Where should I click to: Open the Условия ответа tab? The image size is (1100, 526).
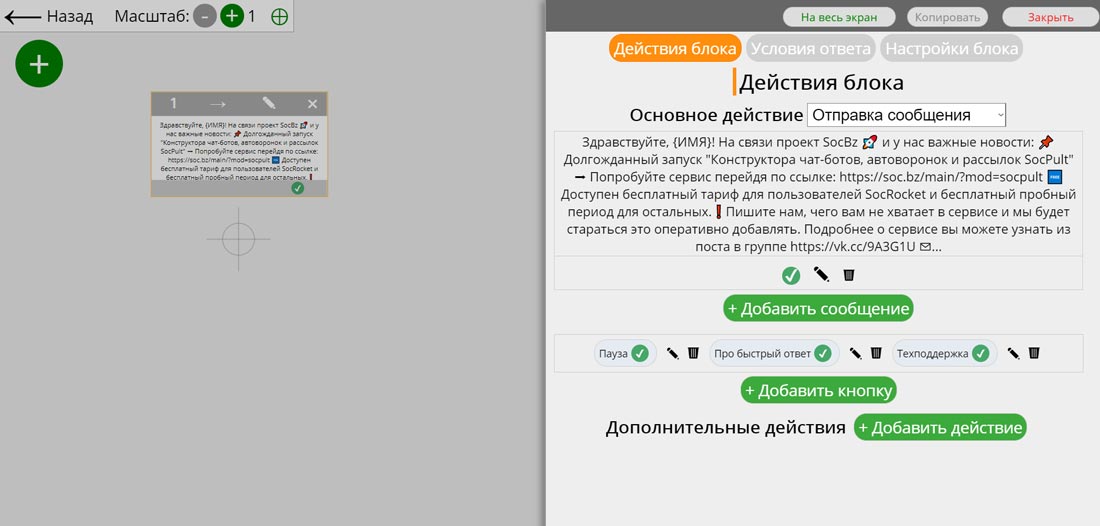click(x=810, y=49)
